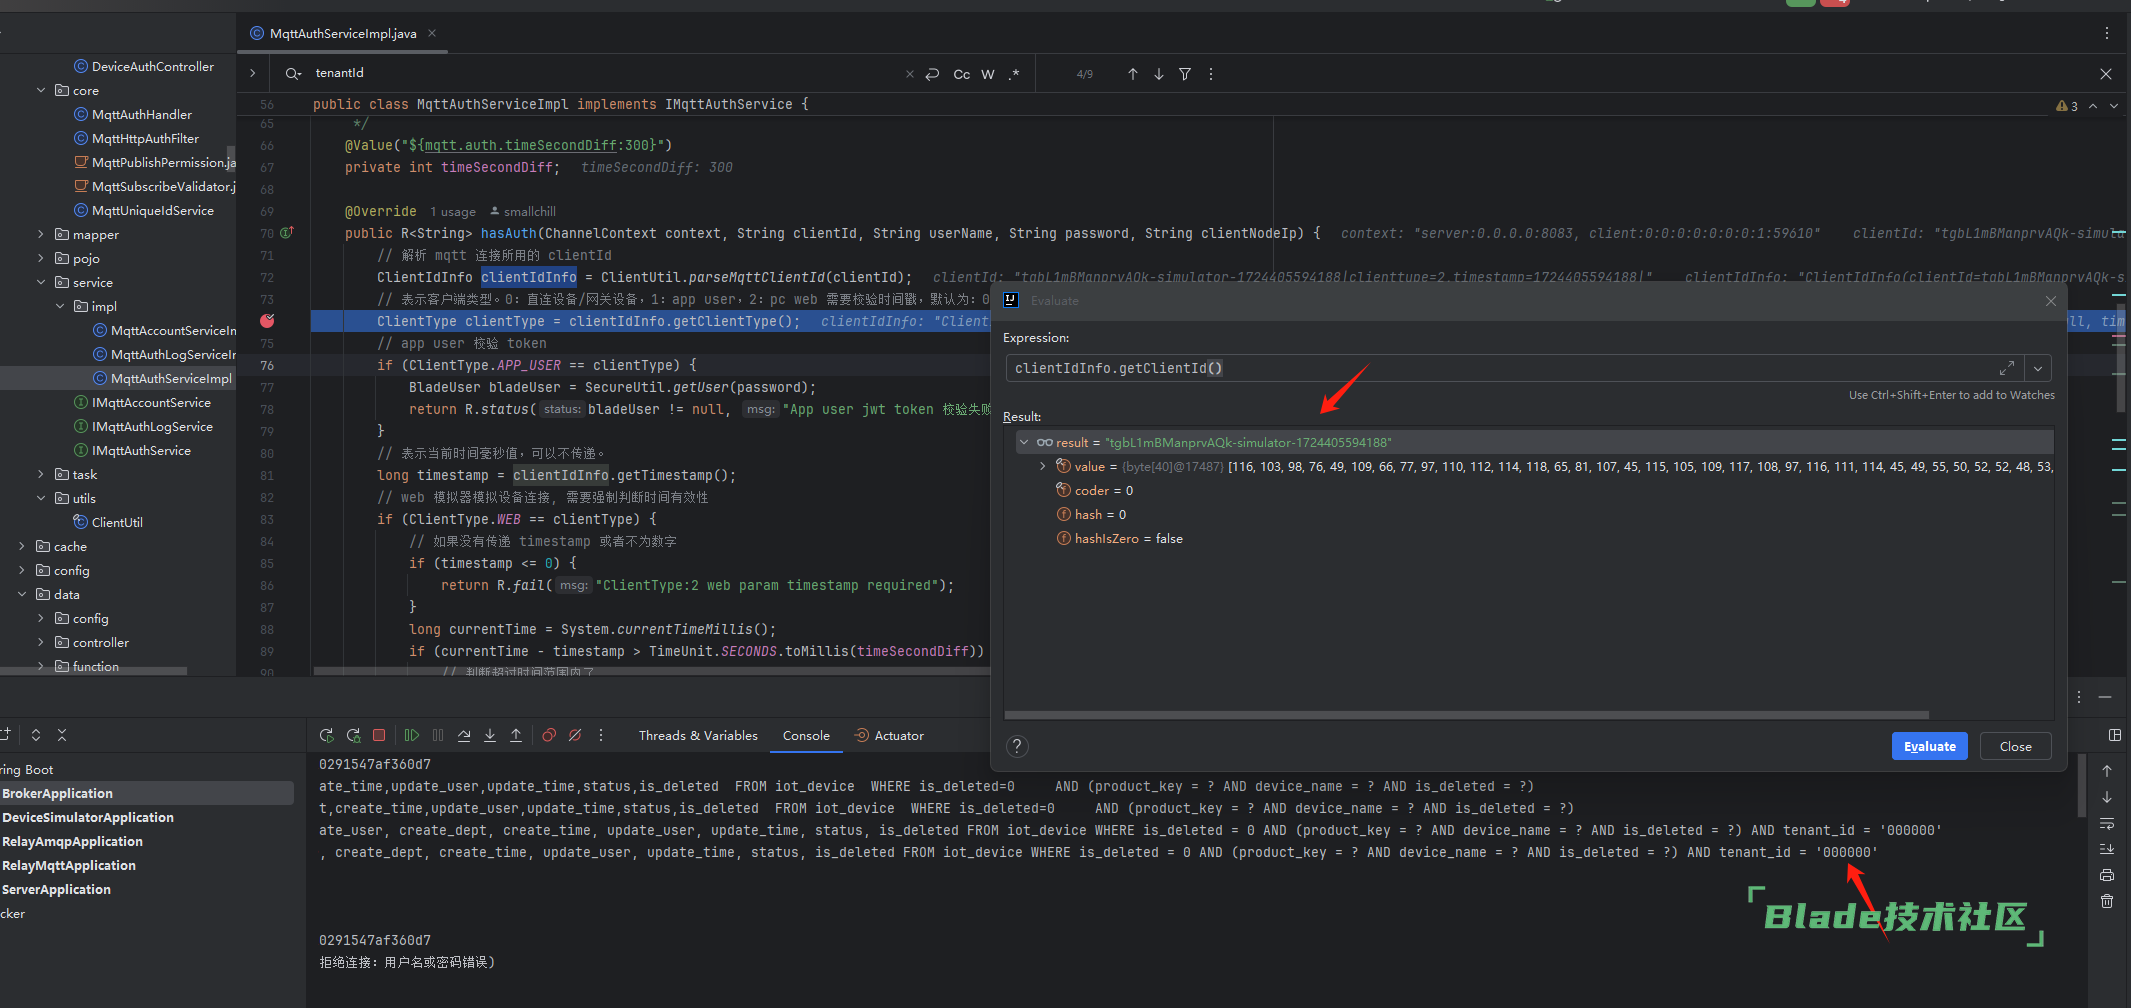
Task: Collapse the impl folder
Action: click(60, 306)
